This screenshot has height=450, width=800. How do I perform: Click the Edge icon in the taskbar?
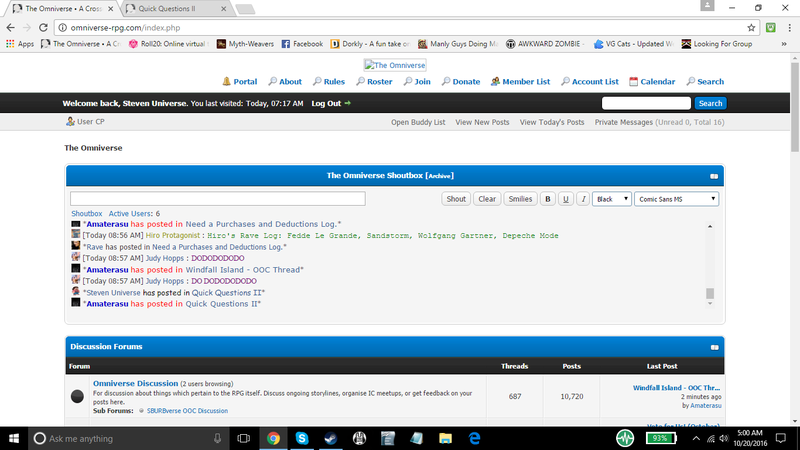pyautogui.click(x=476, y=438)
